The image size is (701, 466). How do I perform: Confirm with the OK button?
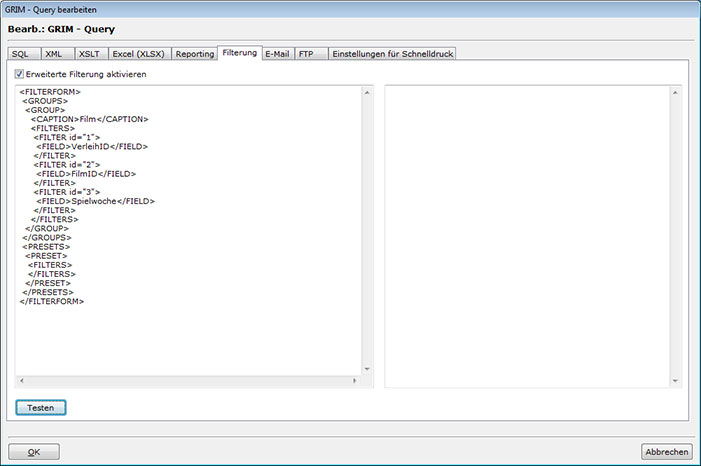(x=33, y=451)
